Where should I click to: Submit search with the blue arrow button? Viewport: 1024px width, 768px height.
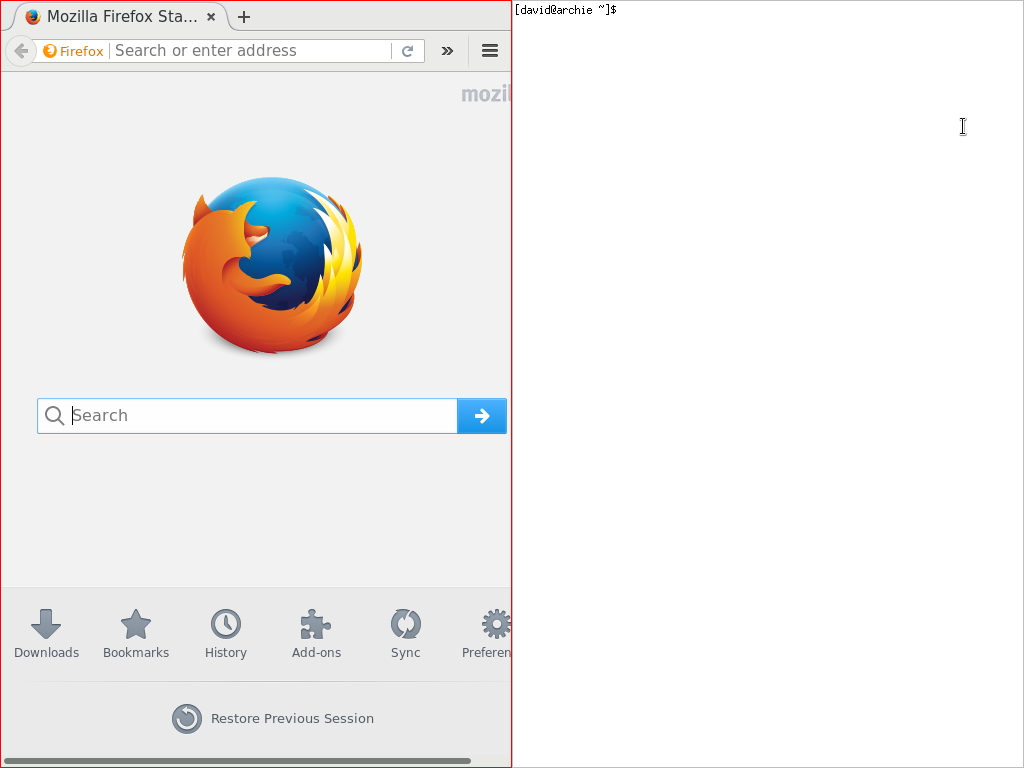pyautogui.click(x=482, y=416)
